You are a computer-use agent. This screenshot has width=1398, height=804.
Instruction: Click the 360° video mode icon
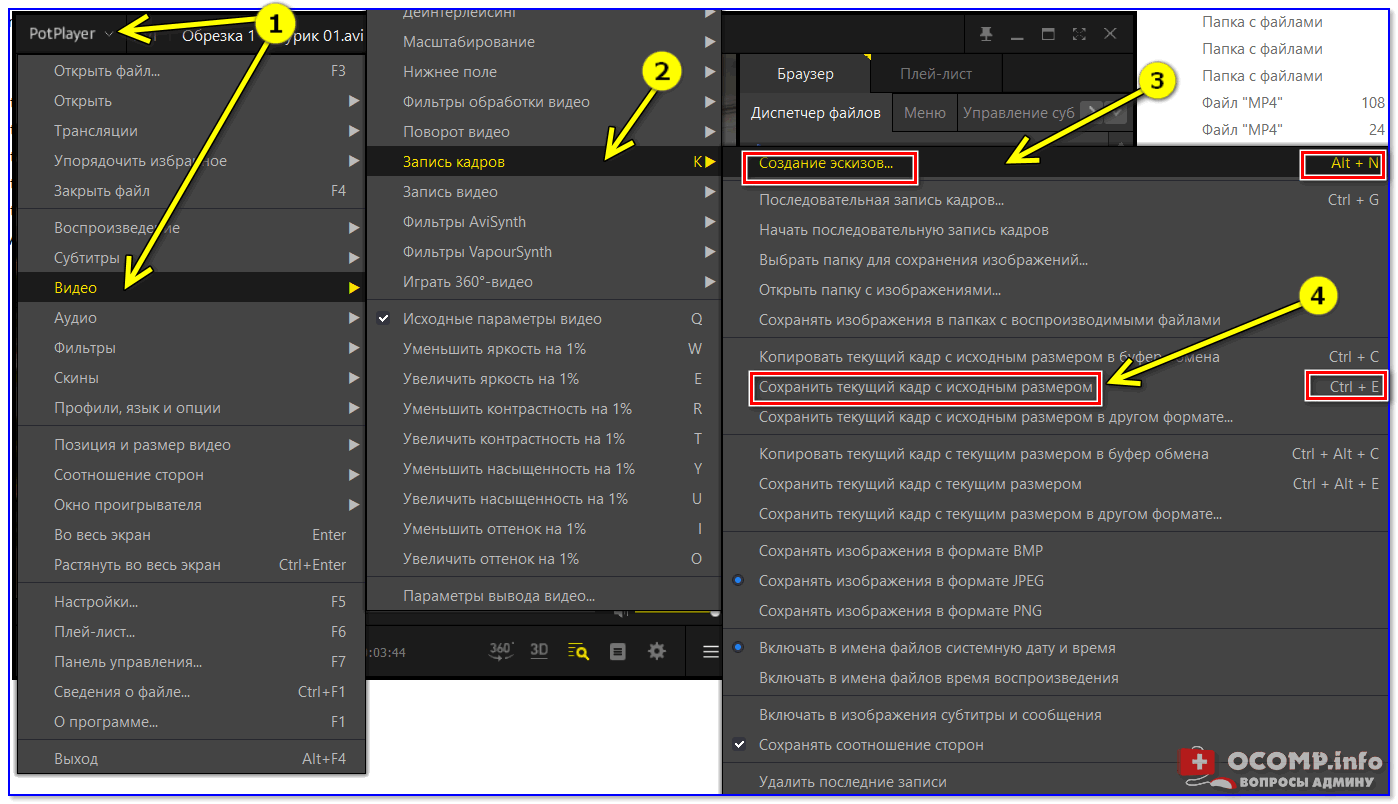[501, 651]
